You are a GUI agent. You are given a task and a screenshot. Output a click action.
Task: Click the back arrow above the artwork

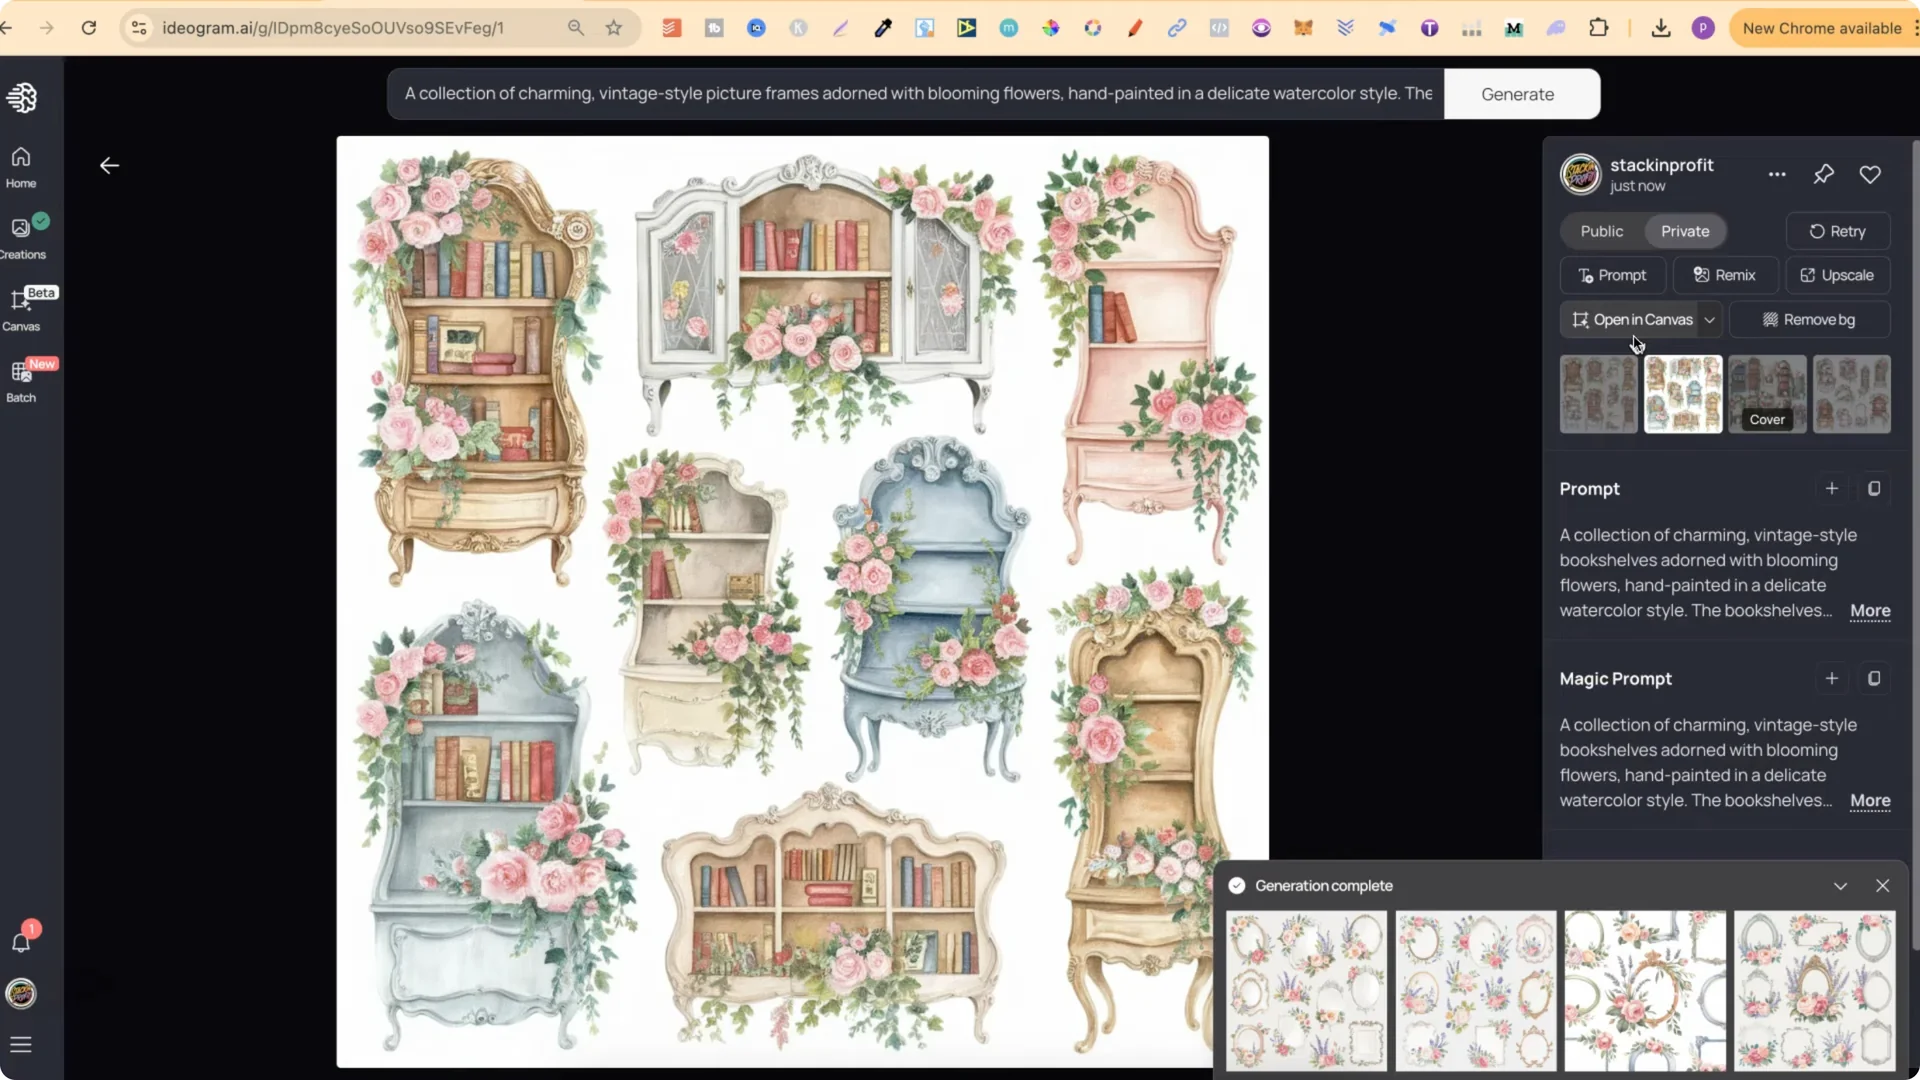click(x=109, y=165)
